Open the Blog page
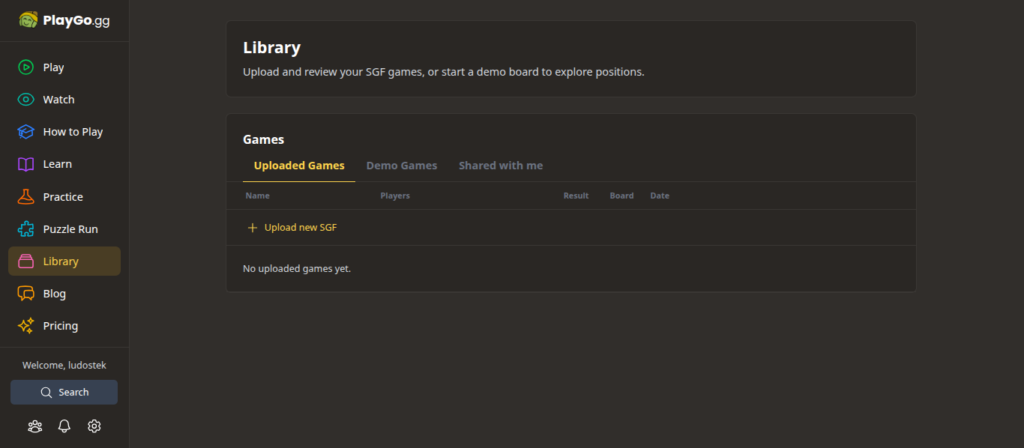This screenshot has width=1024, height=448. click(54, 294)
